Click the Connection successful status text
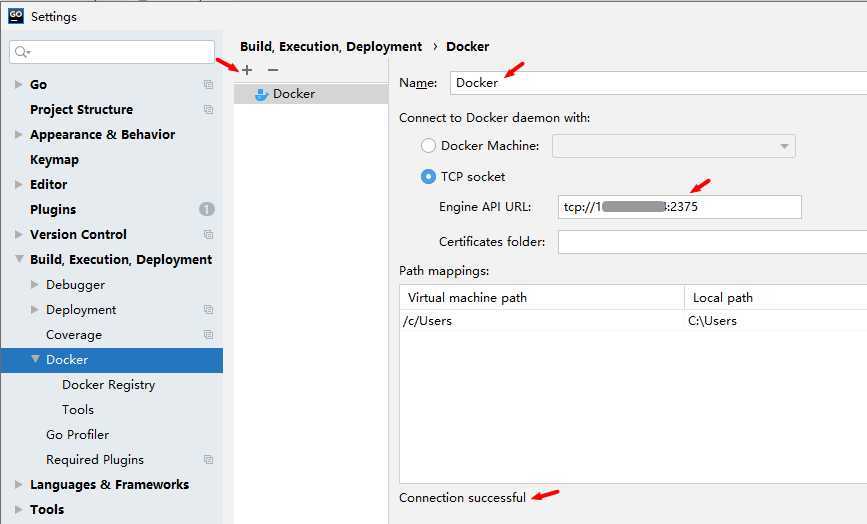 462,498
